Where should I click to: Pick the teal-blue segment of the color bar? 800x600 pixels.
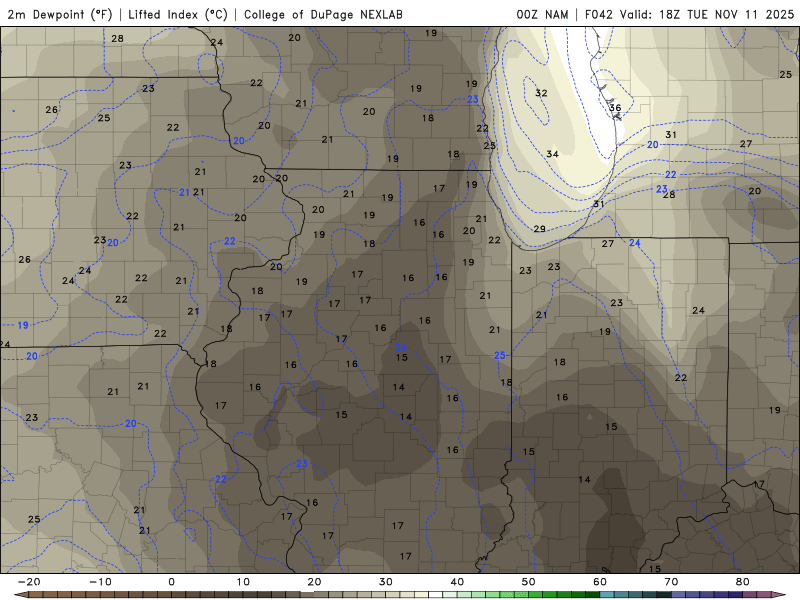point(607,594)
